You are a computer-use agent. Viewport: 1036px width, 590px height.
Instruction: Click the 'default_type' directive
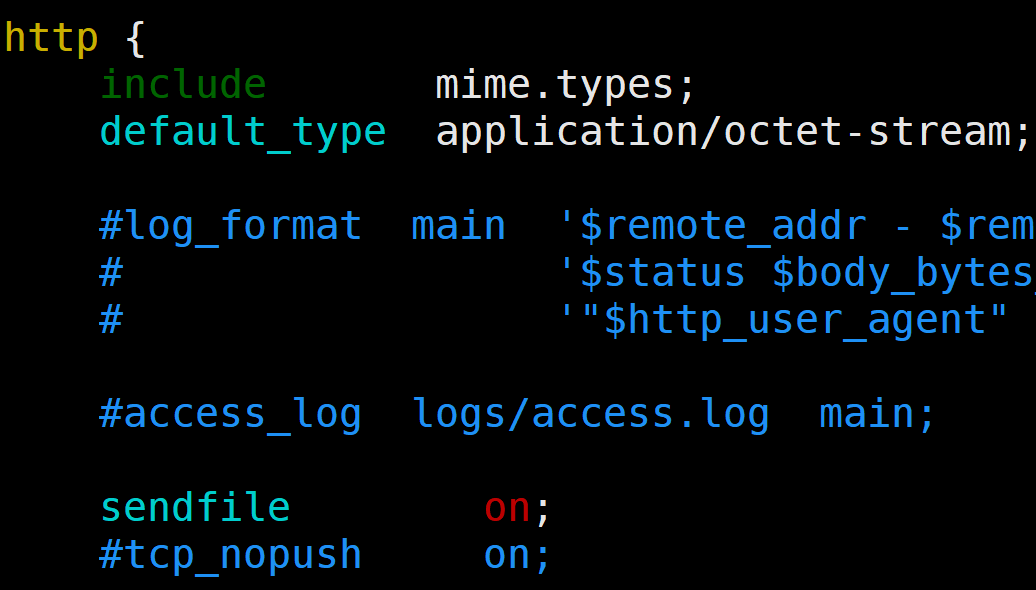pyautogui.click(x=243, y=132)
